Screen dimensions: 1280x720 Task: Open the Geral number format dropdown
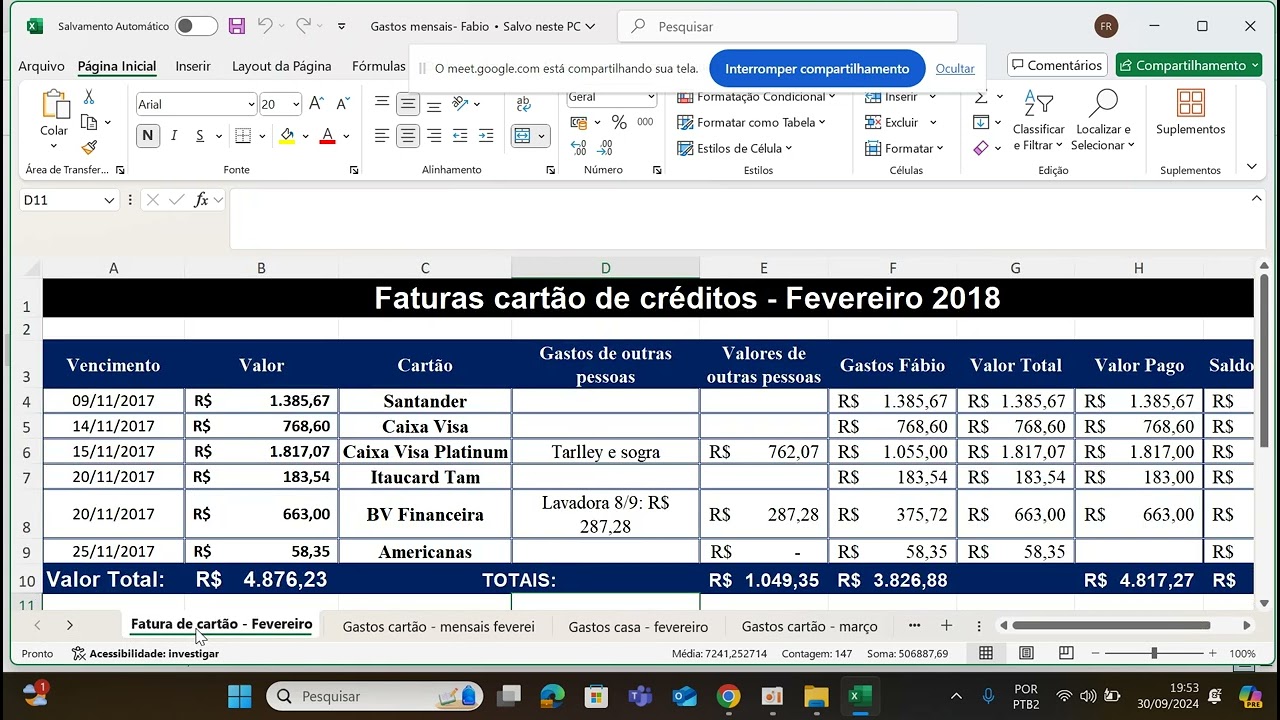click(651, 98)
